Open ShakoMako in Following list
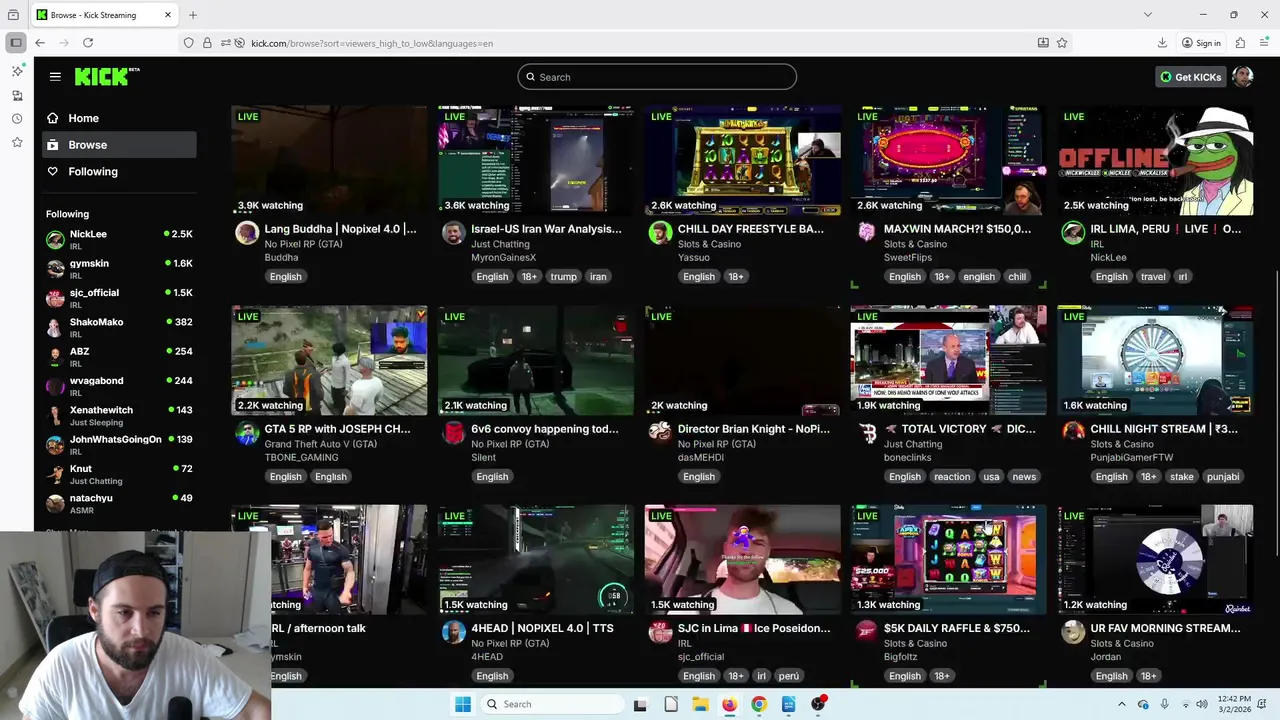 [119, 327]
